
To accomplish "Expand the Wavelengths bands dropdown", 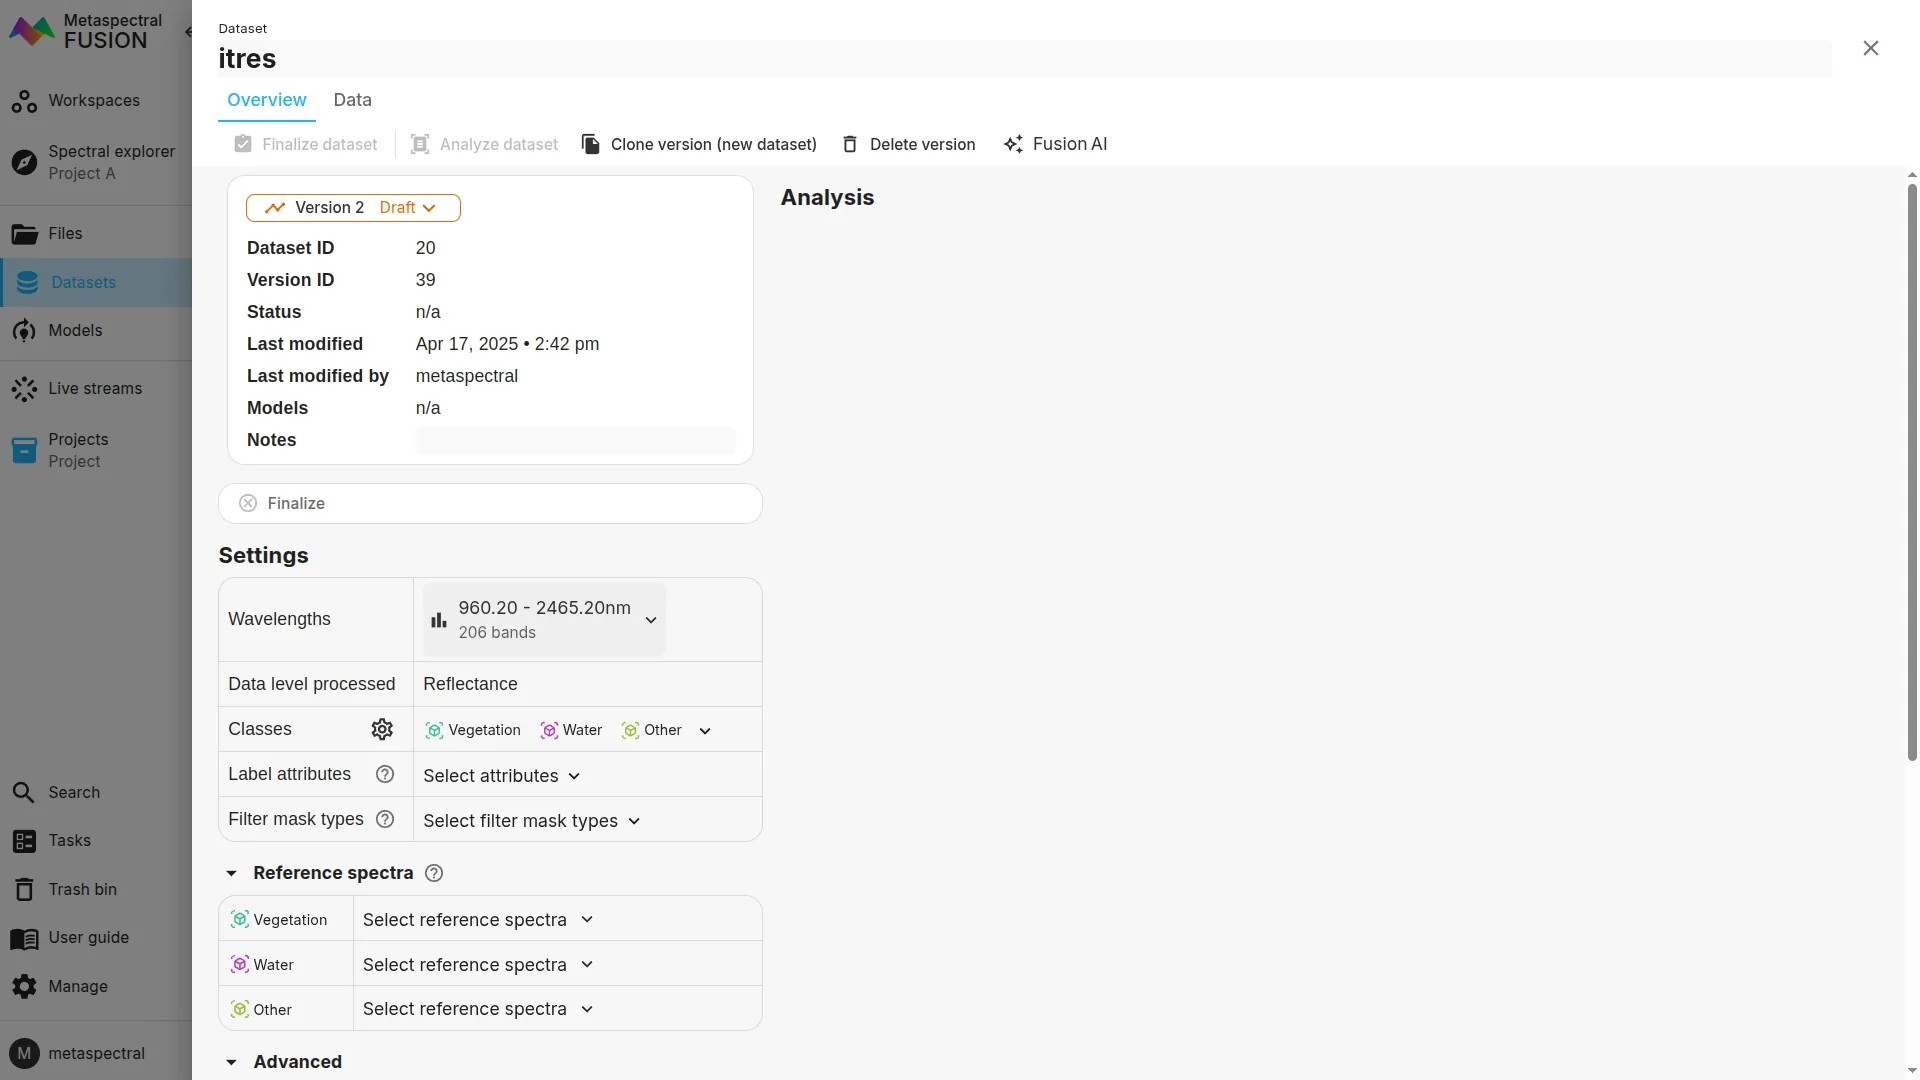I will coord(545,619).
